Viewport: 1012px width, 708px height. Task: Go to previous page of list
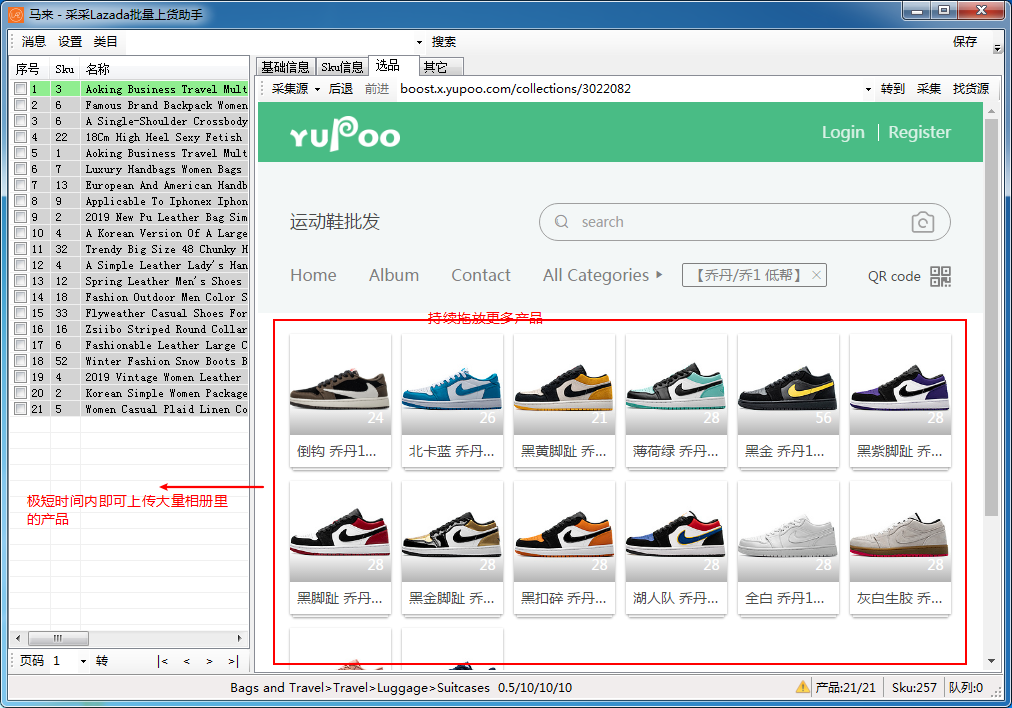tap(187, 661)
